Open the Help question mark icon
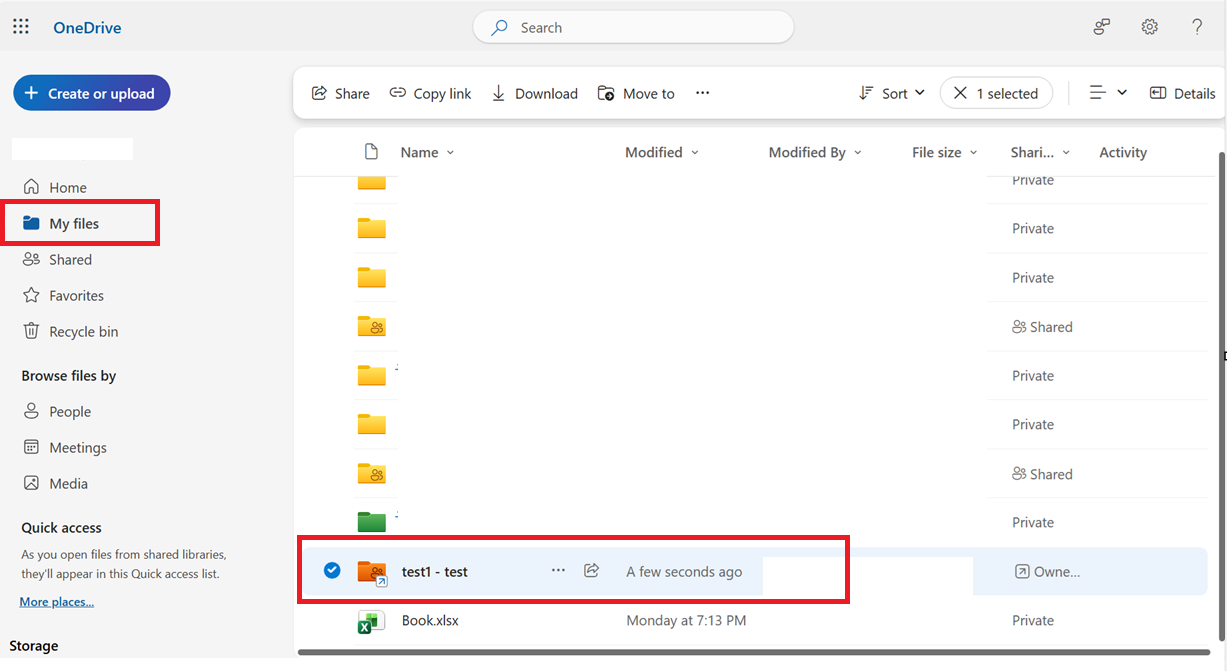 pos(1197,27)
